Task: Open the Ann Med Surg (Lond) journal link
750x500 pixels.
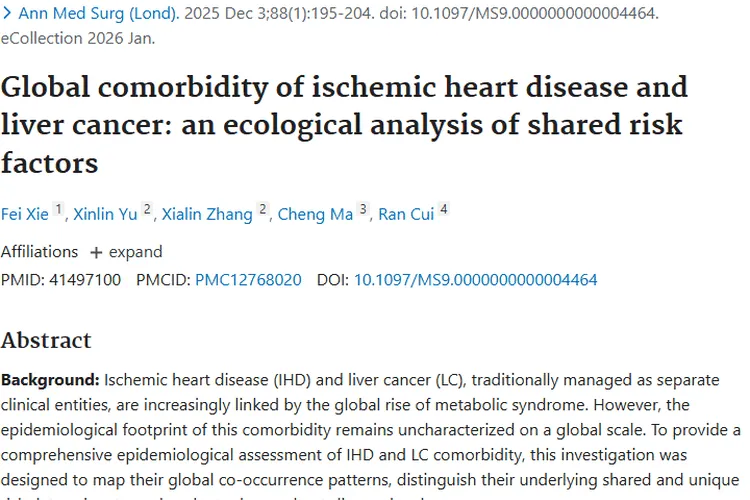Action: (98, 16)
